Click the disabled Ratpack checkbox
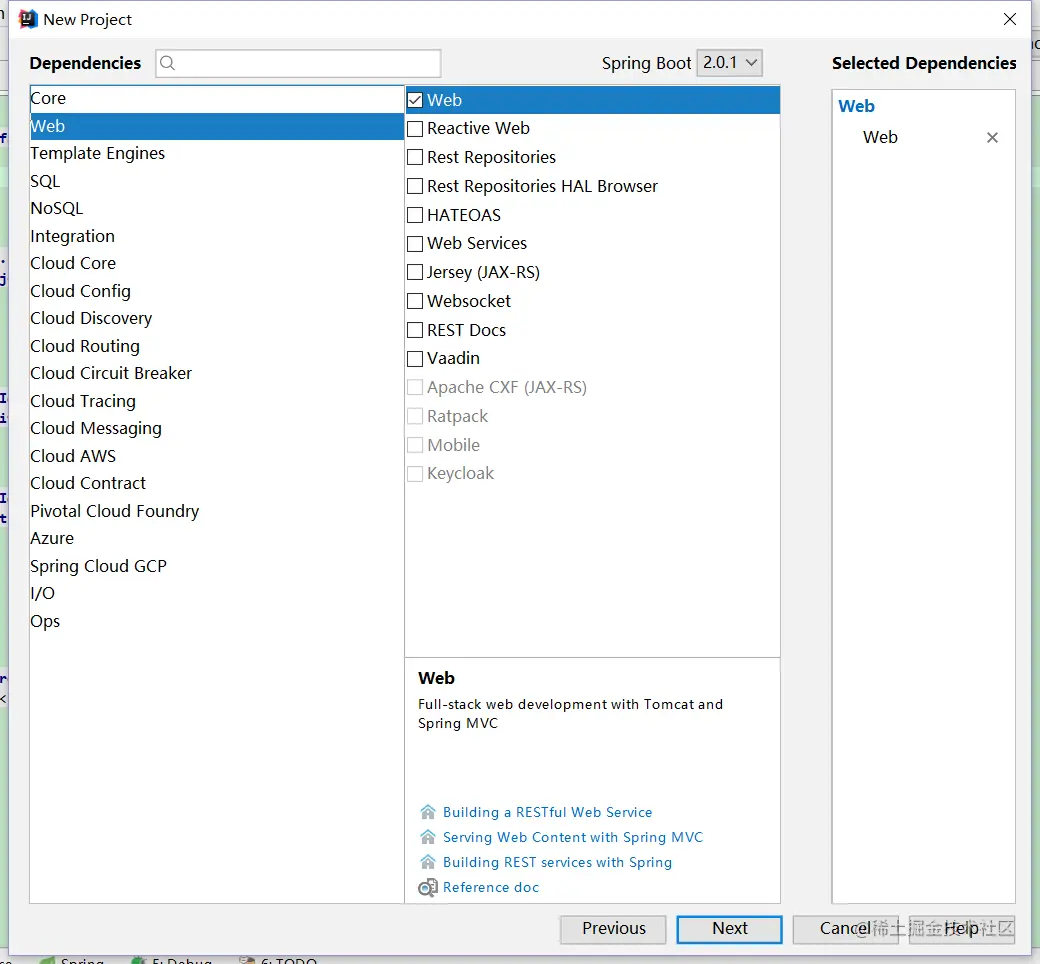The image size is (1040, 964). tap(415, 416)
